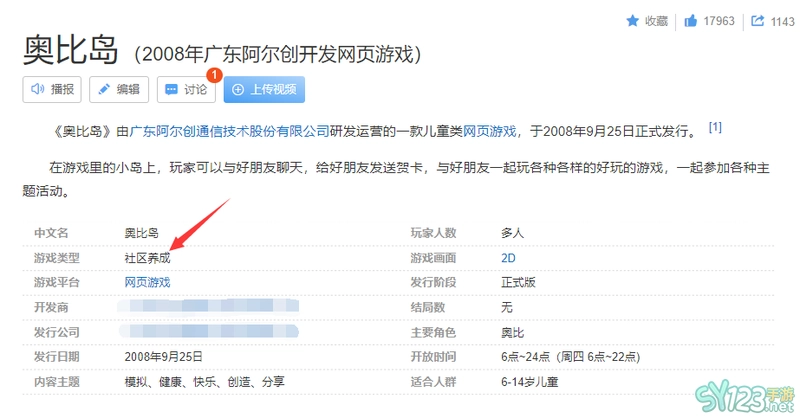Screen dimensions: 800x418
Task: Click the 奥比岛 value in 中文名 row
Action: click(x=141, y=233)
